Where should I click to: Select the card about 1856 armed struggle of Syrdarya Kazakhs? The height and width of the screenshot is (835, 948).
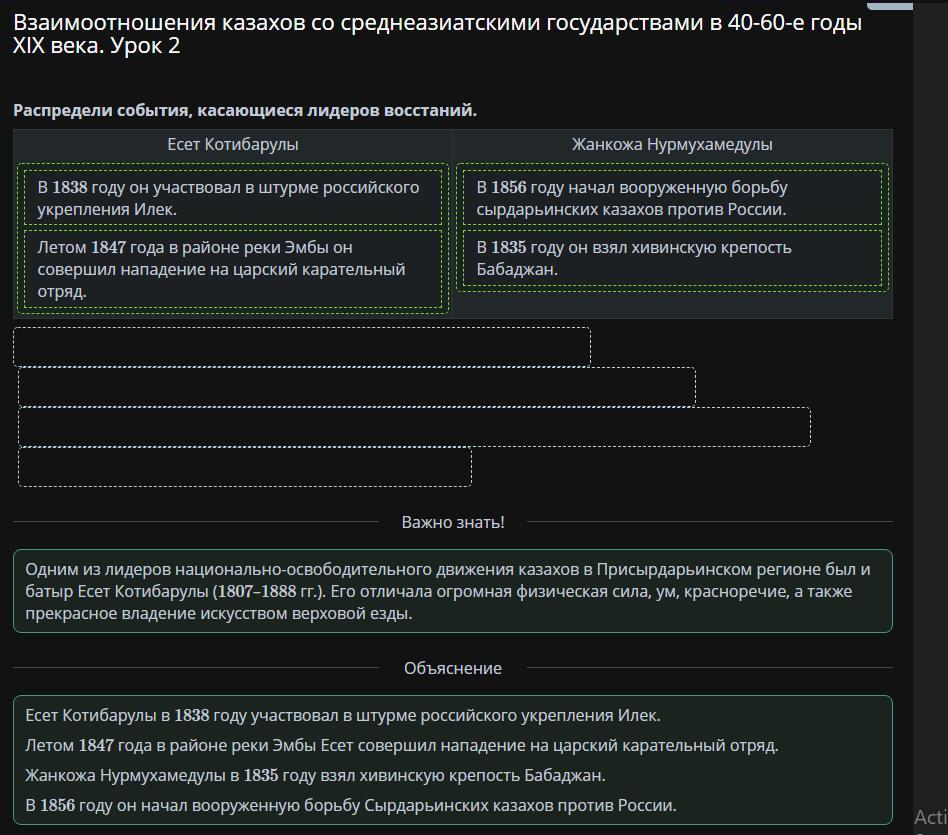(x=672, y=198)
